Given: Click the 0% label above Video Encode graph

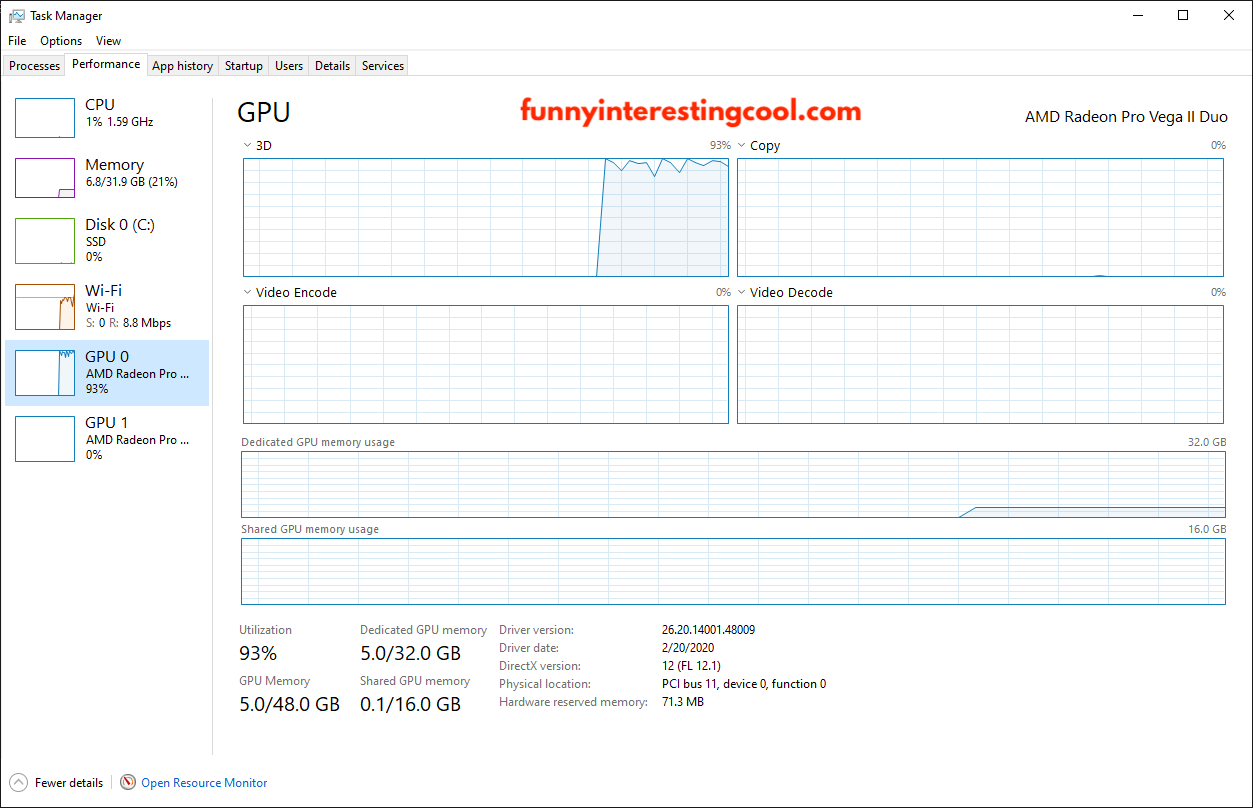Looking at the screenshot, I should pos(723,293).
